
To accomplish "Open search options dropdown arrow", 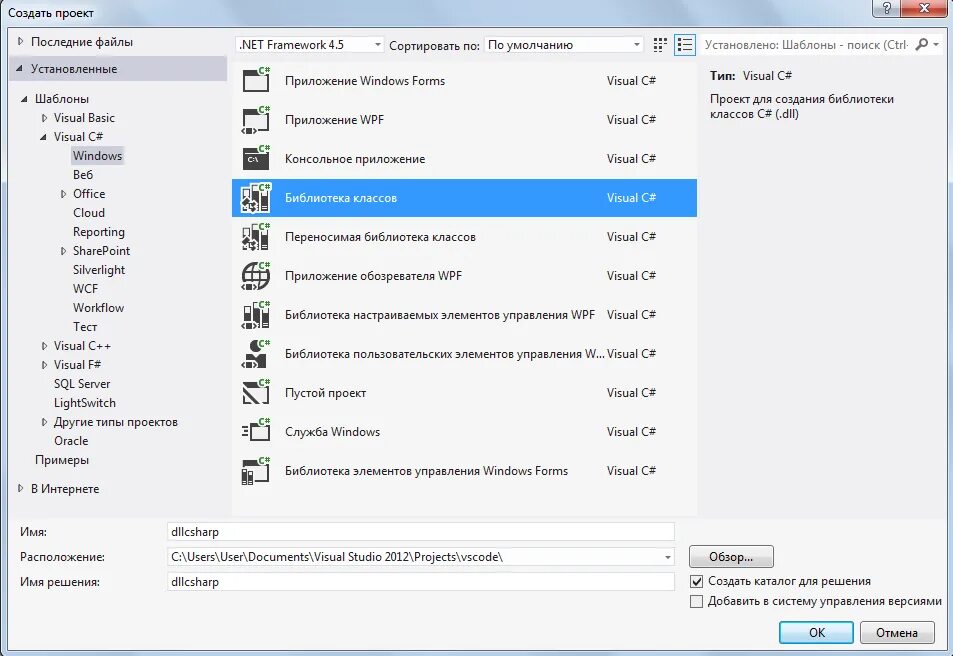I will pos(937,44).
